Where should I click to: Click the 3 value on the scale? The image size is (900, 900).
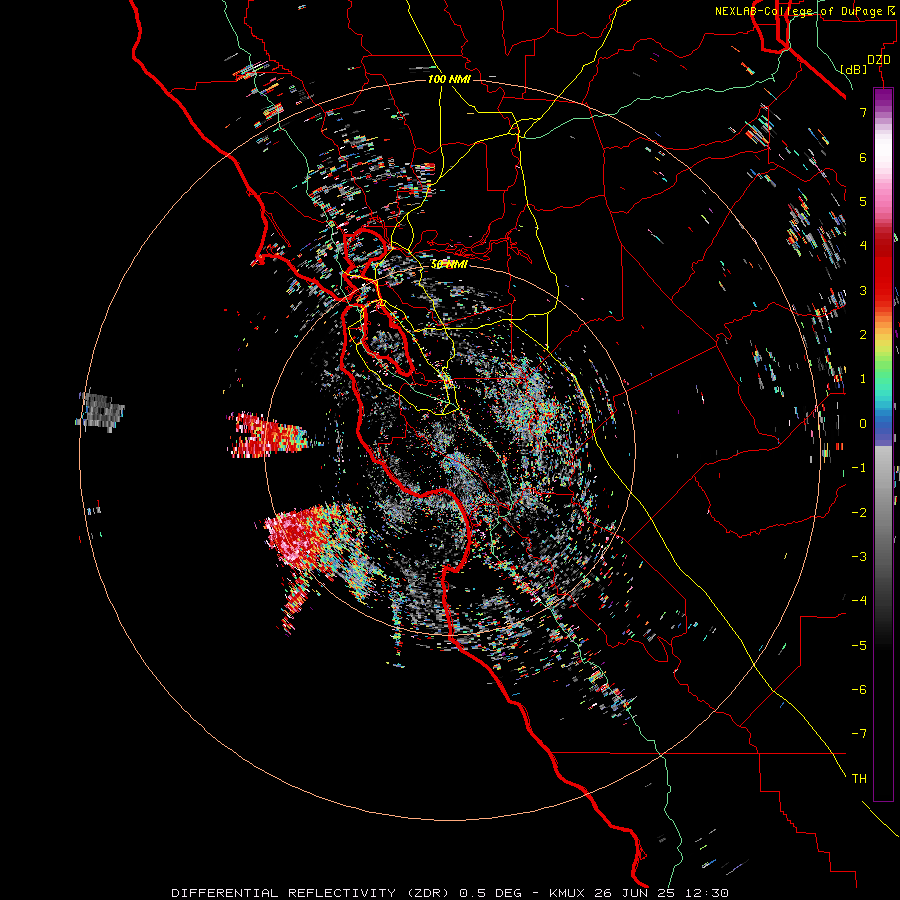coord(863,290)
